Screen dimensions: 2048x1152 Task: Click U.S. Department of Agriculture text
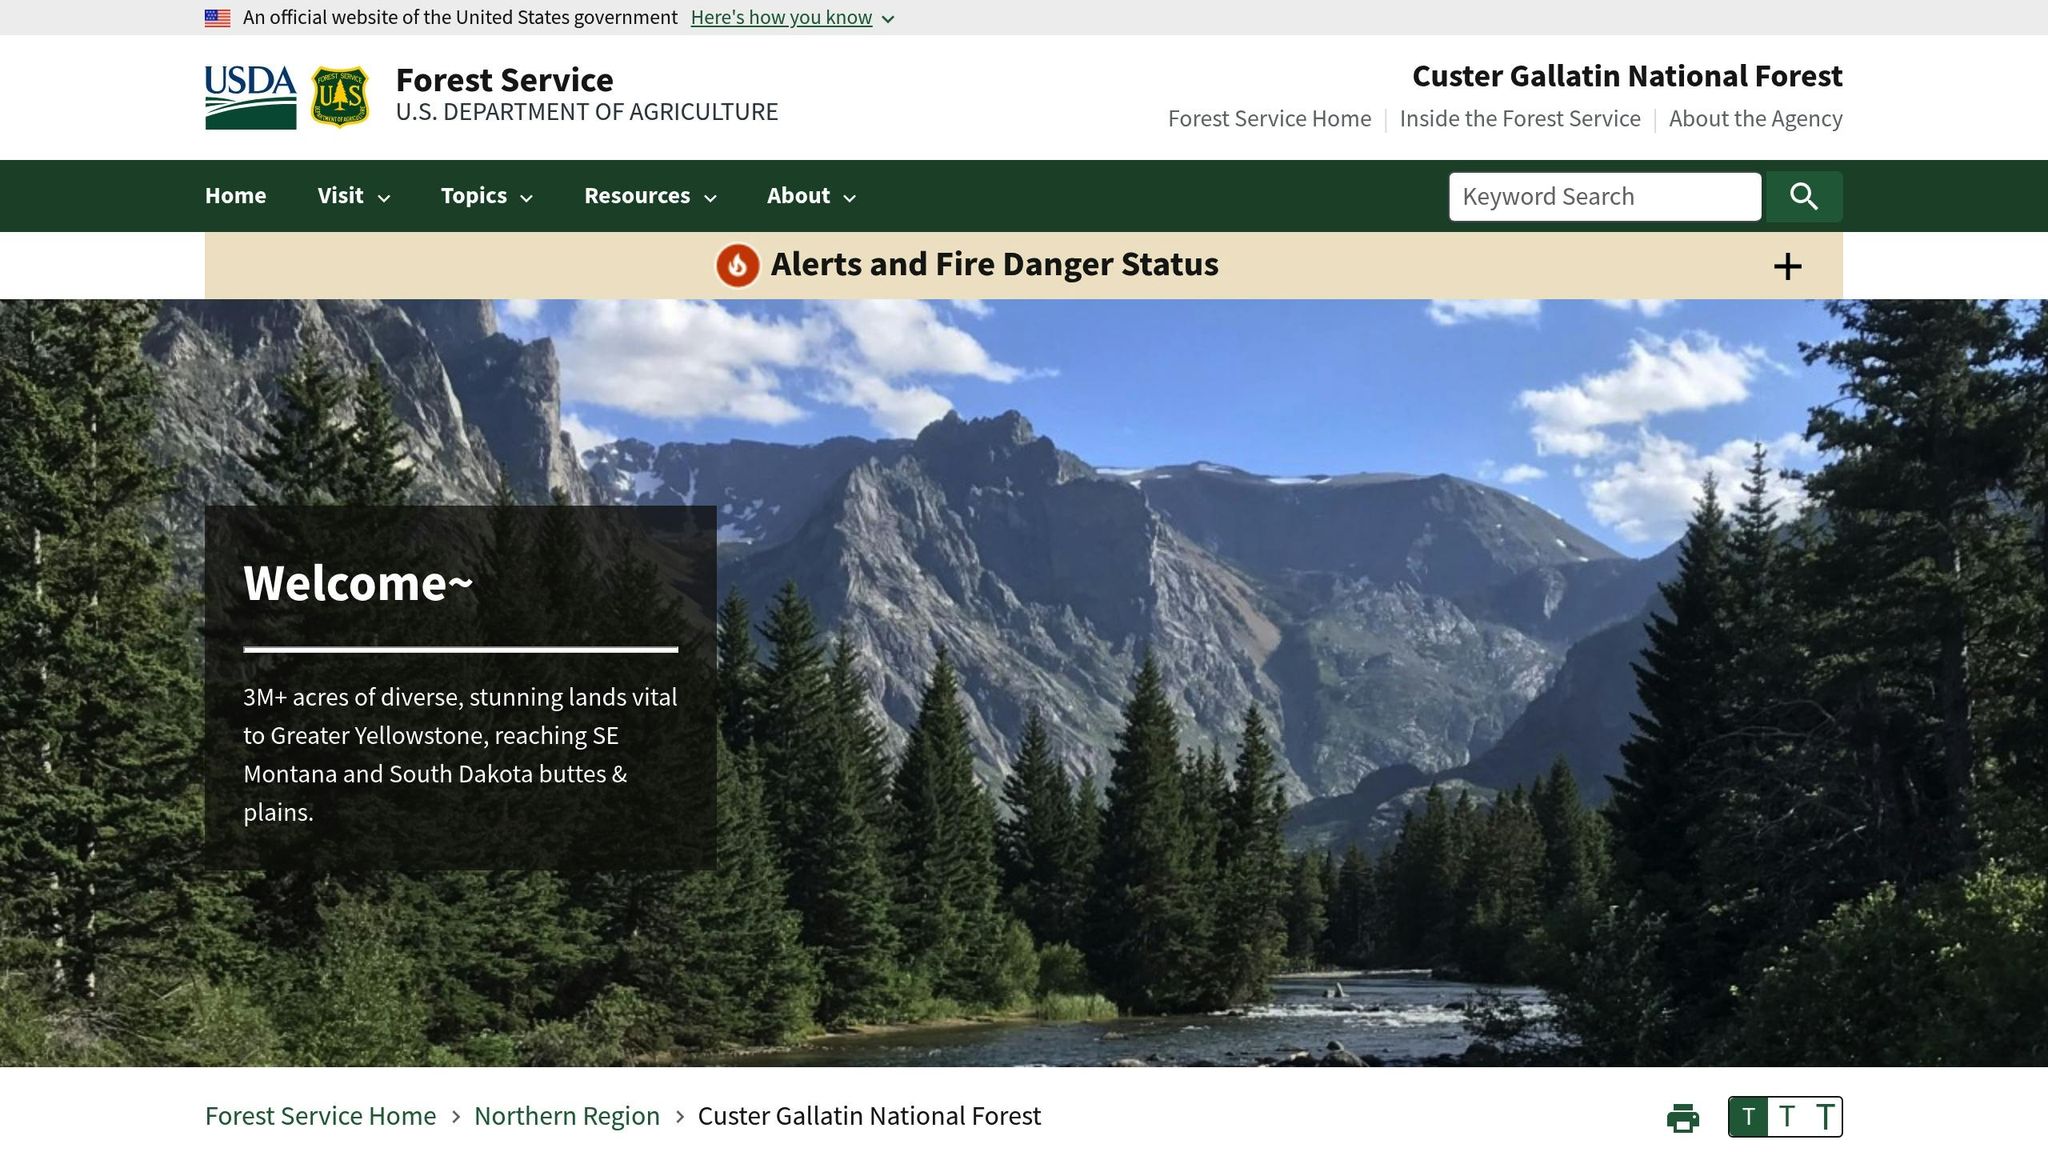pyautogui.click(x=587, y=112)
